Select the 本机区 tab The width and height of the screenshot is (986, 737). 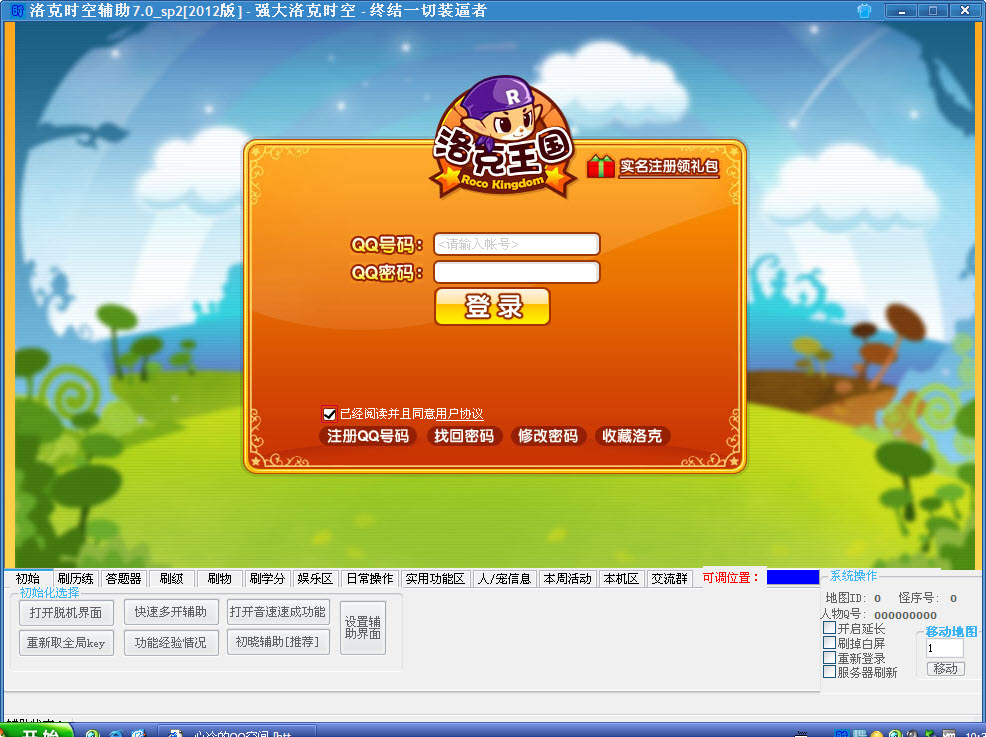coord(621,579)
